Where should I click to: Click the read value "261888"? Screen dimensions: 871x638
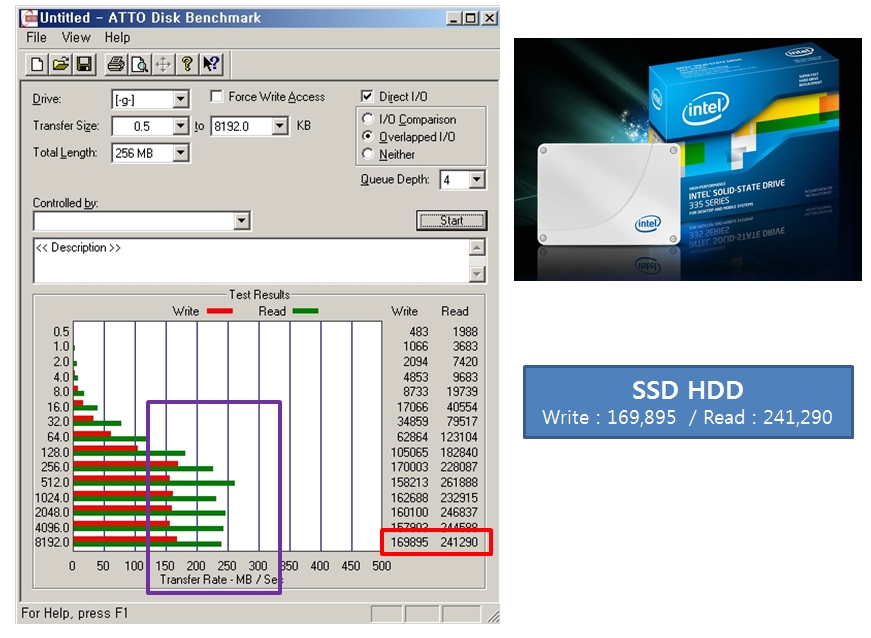459,483
